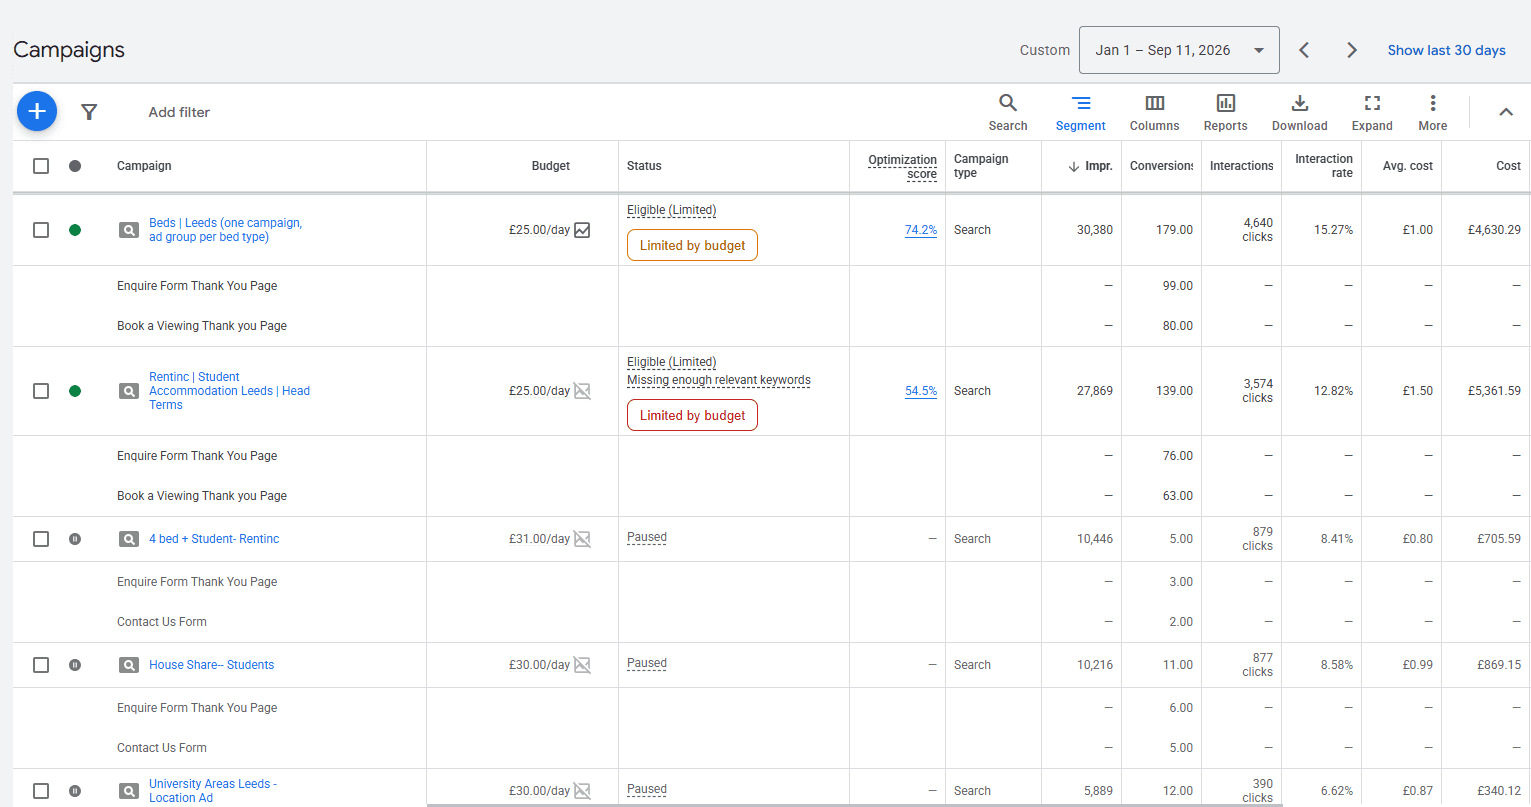Open the Segment menu
The image size is (1531, 807).
click(1080, 112)
